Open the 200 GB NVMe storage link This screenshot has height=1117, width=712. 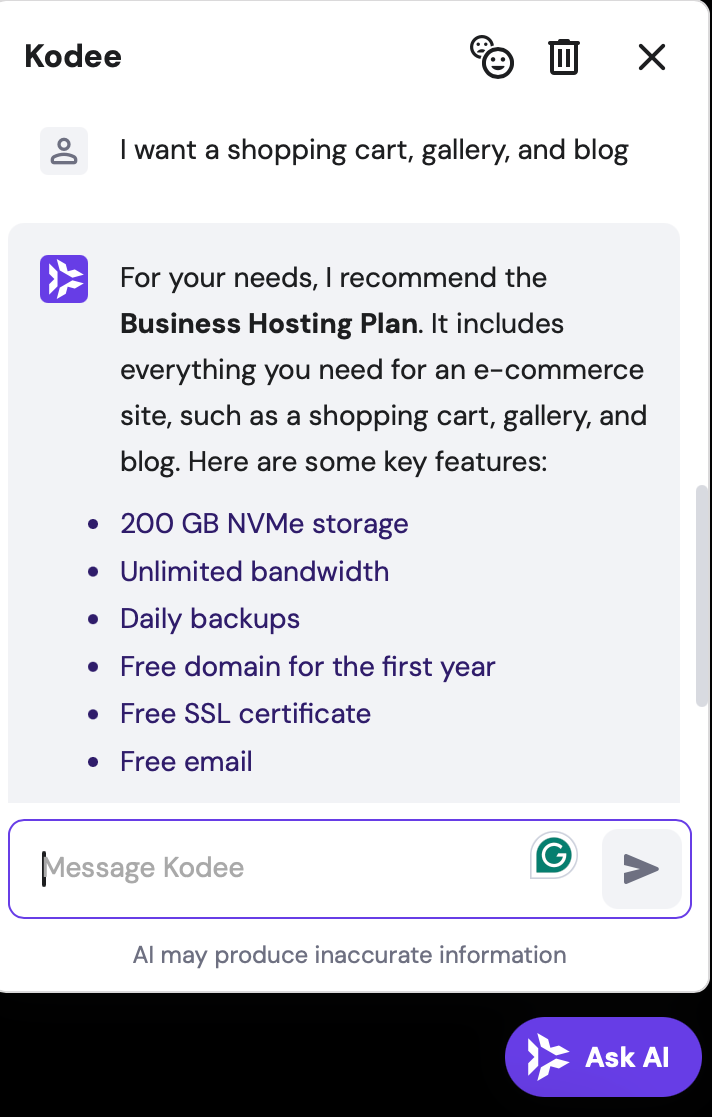coord(263,523)
